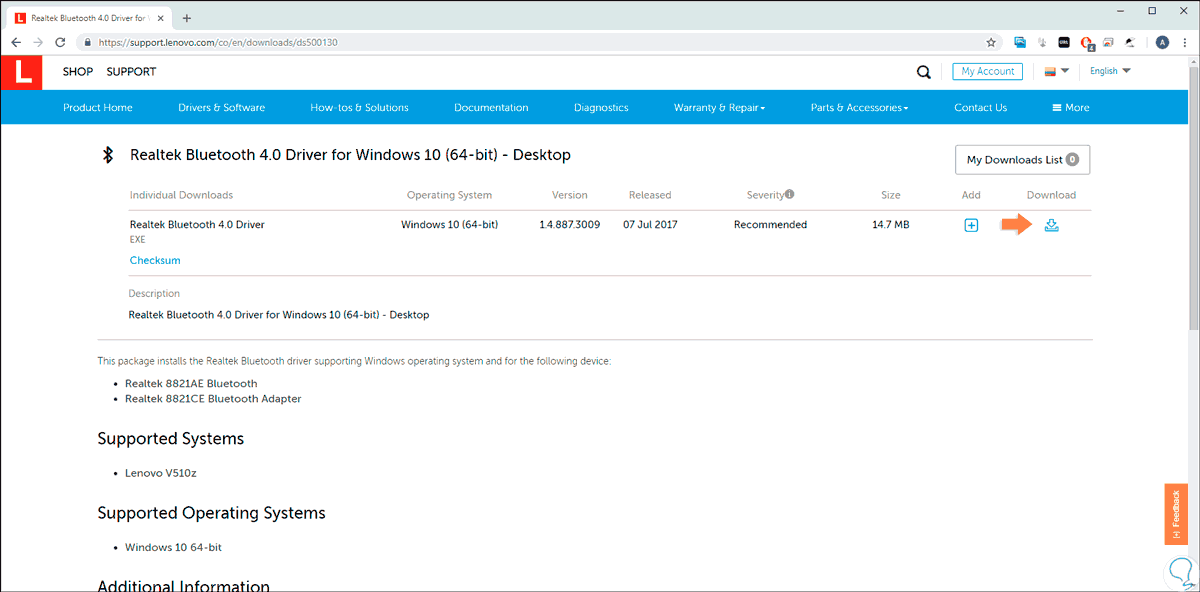Click the red Opera-style extension icon
Image resolution: width=1200 pixels, height=592 pixels.
point(1087,43)
